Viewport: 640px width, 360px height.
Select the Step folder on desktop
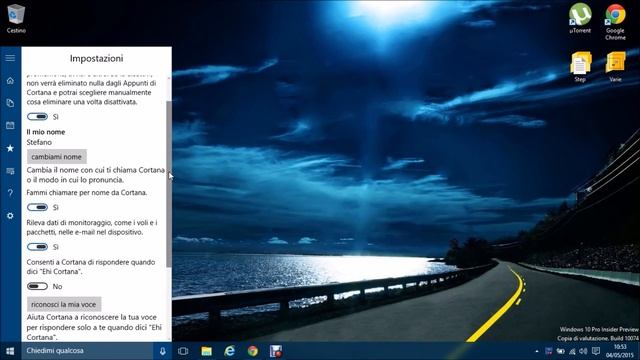coord(580,67)
